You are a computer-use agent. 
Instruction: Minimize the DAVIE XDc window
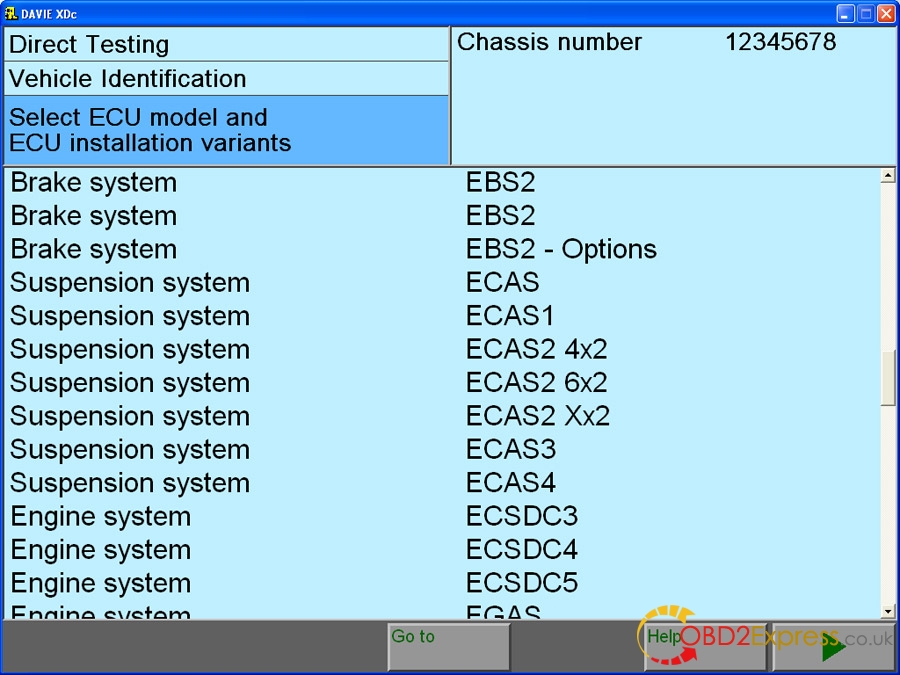pyautogui.click(x=845, y=13)
